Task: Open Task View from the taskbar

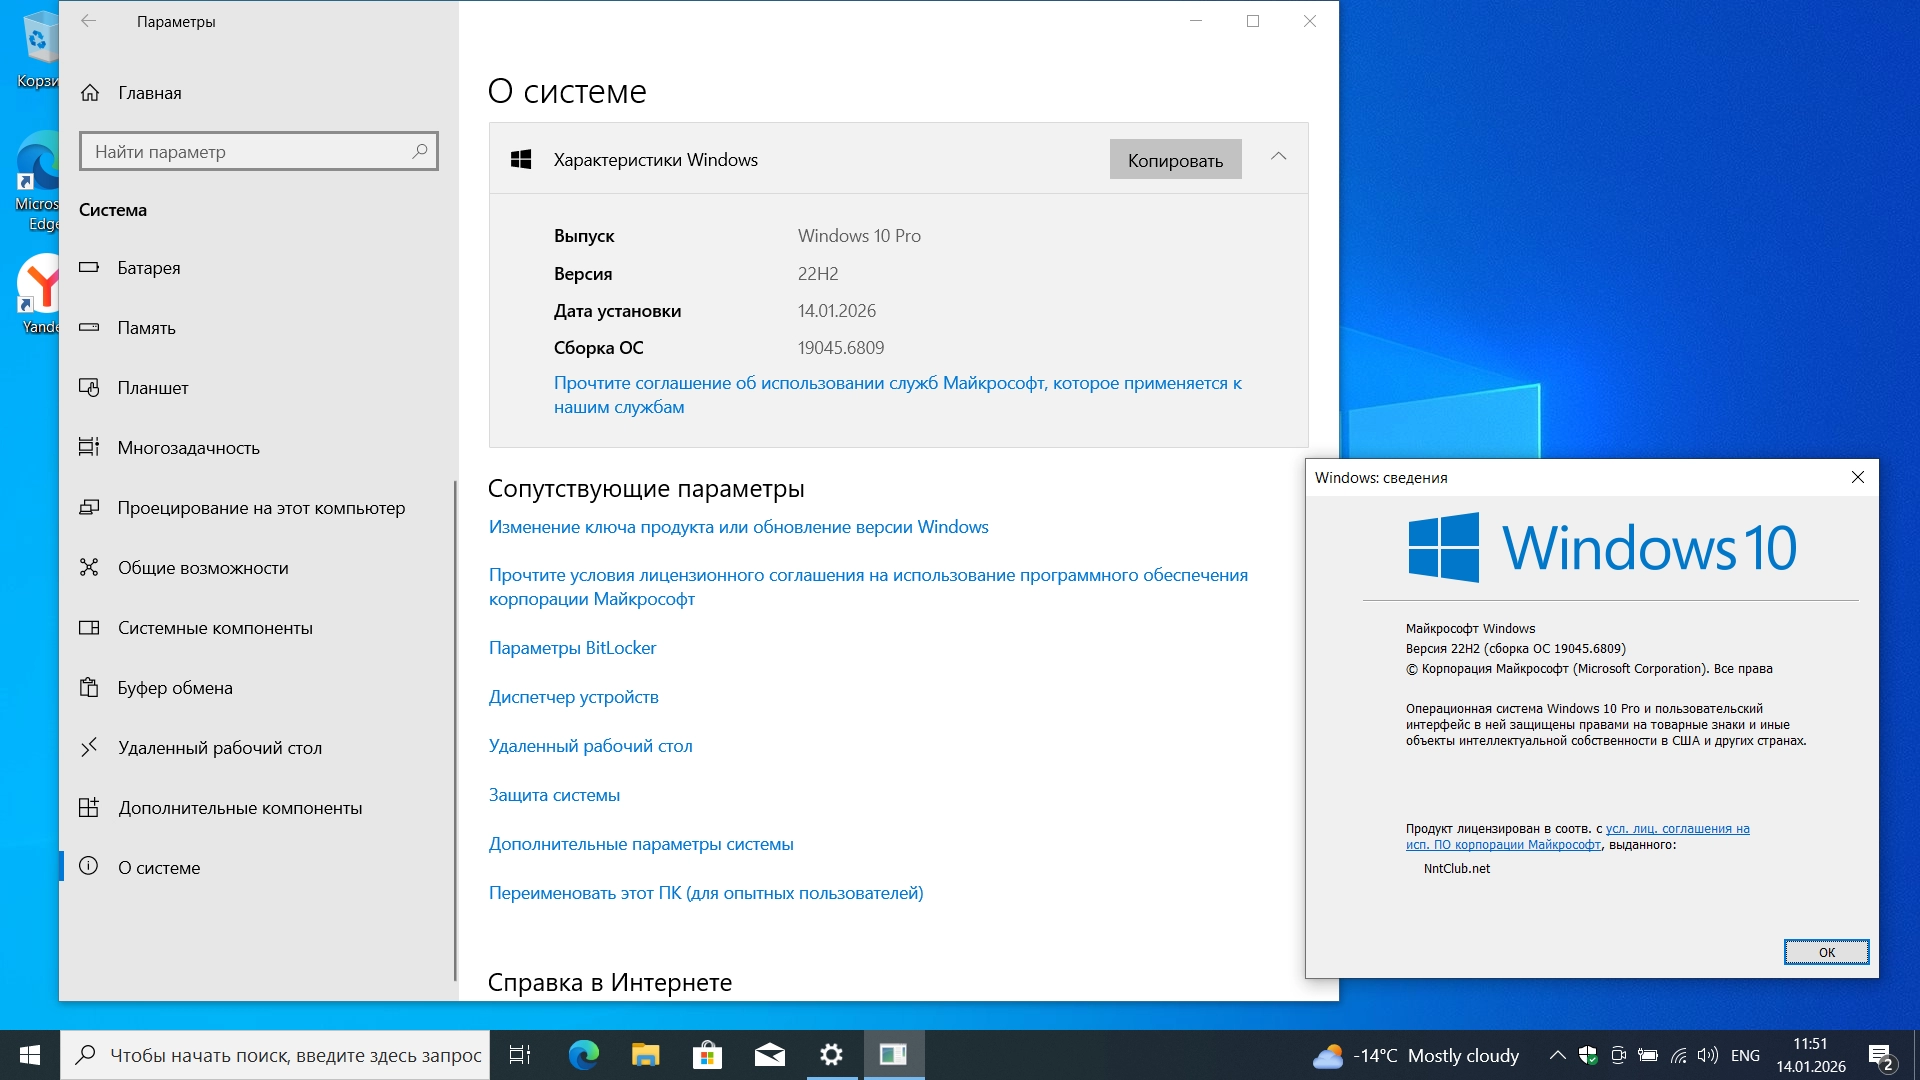Action: (520, 1054)
